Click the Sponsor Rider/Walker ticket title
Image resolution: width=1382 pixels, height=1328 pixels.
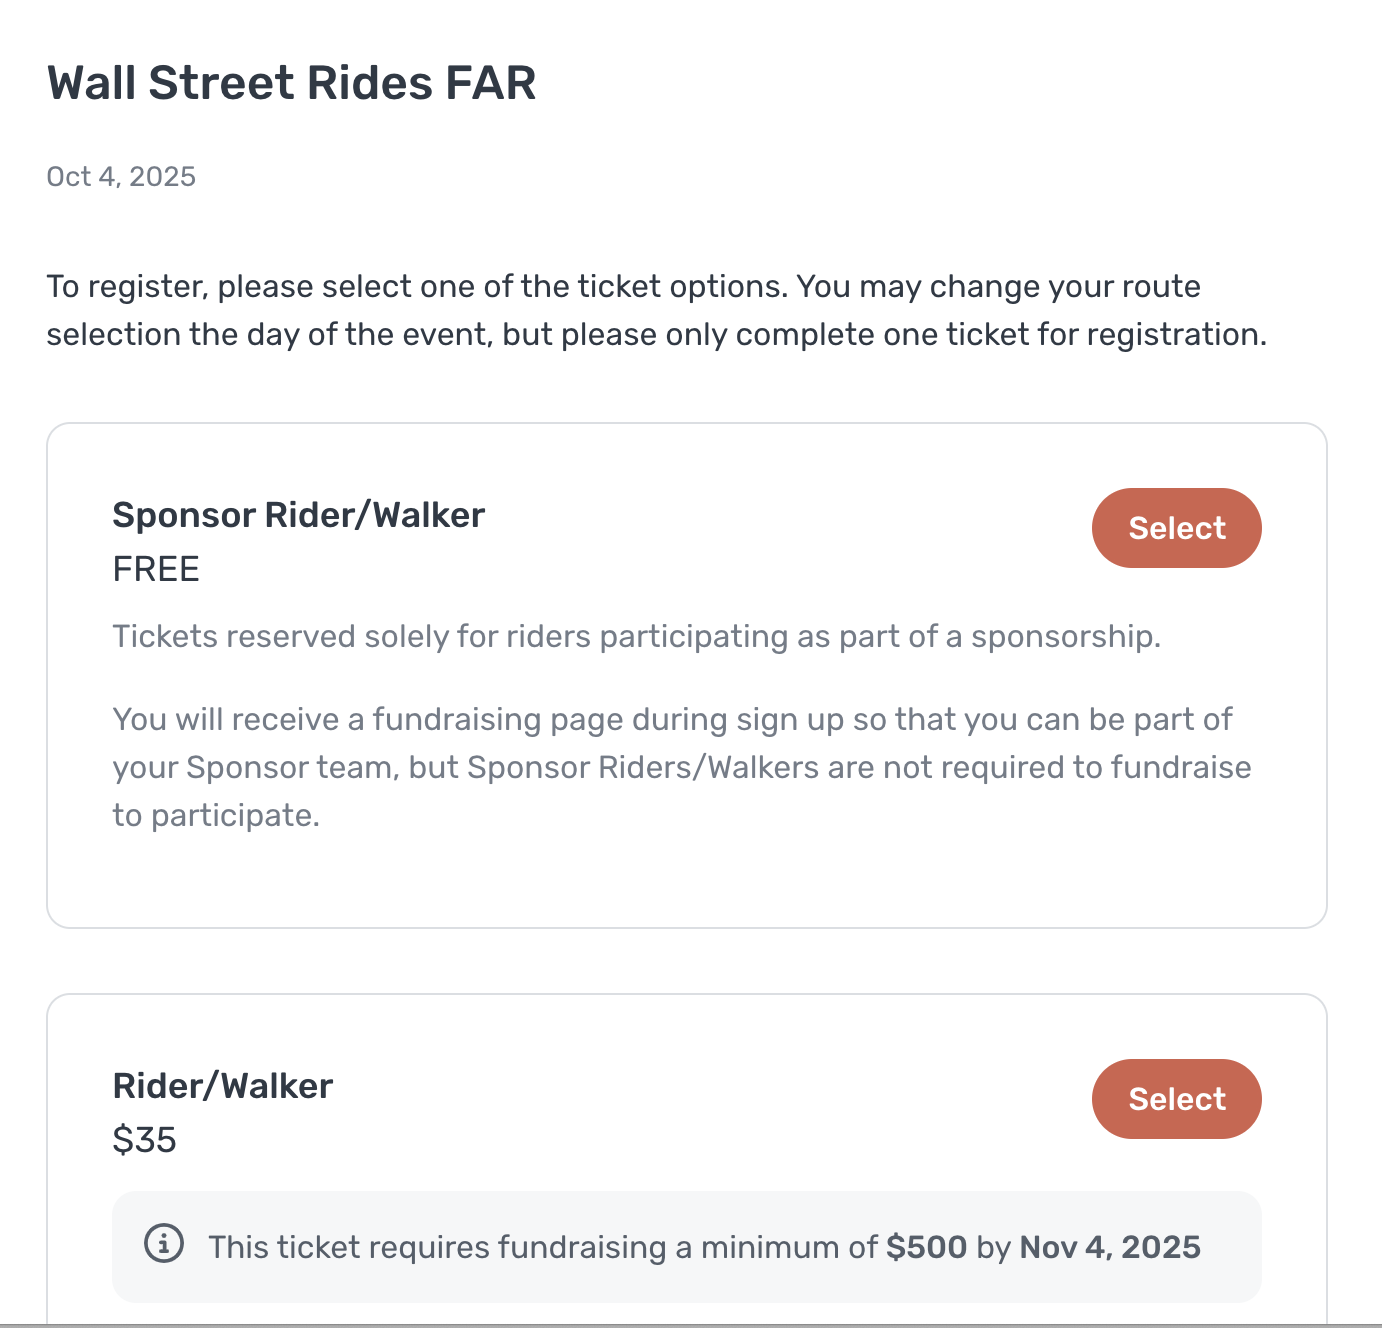click(x=298, y=515)
